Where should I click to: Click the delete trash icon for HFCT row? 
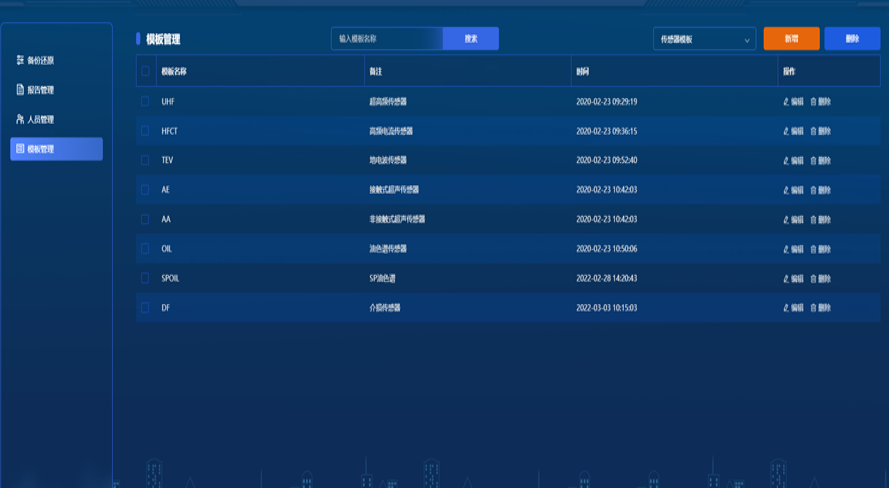tap(813, 131)
